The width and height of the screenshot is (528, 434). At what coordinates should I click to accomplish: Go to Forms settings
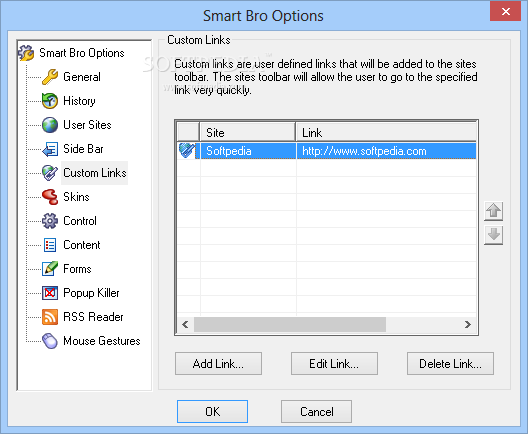point(77,269)
